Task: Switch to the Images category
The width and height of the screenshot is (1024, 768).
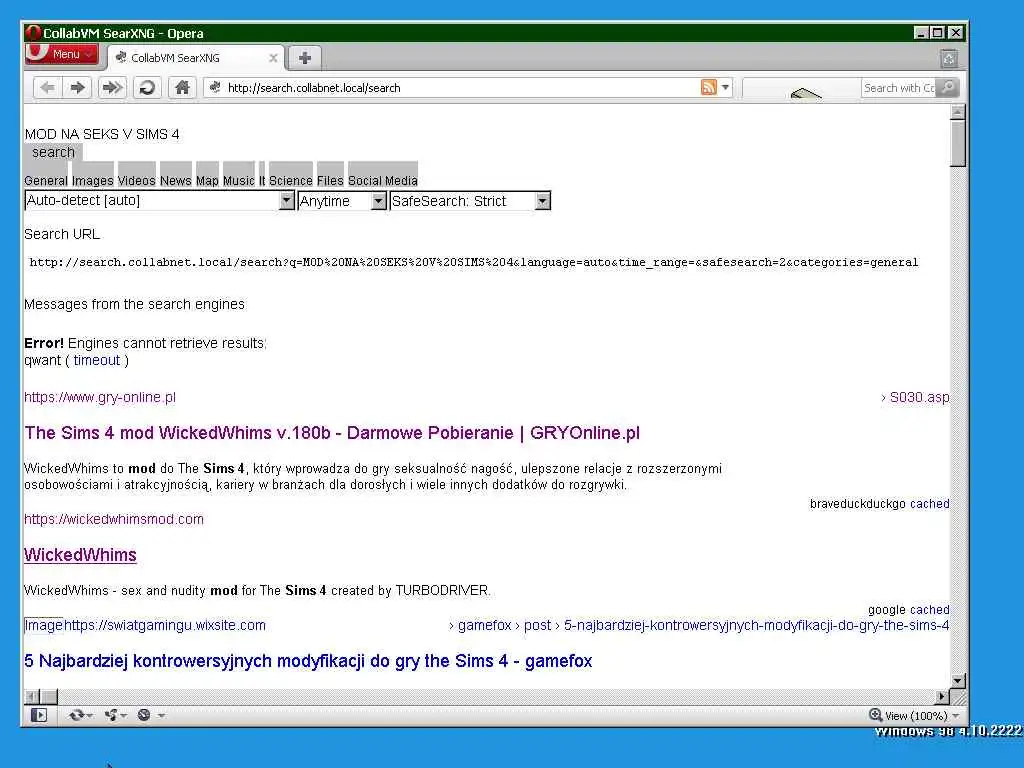Action: pyautogui.click(x=93, y=180)
